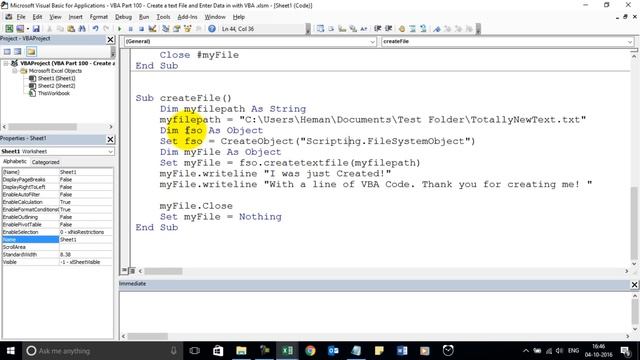Toggle bookmark with the blue flag icon
640x360 pixels.
pos(437,29)
